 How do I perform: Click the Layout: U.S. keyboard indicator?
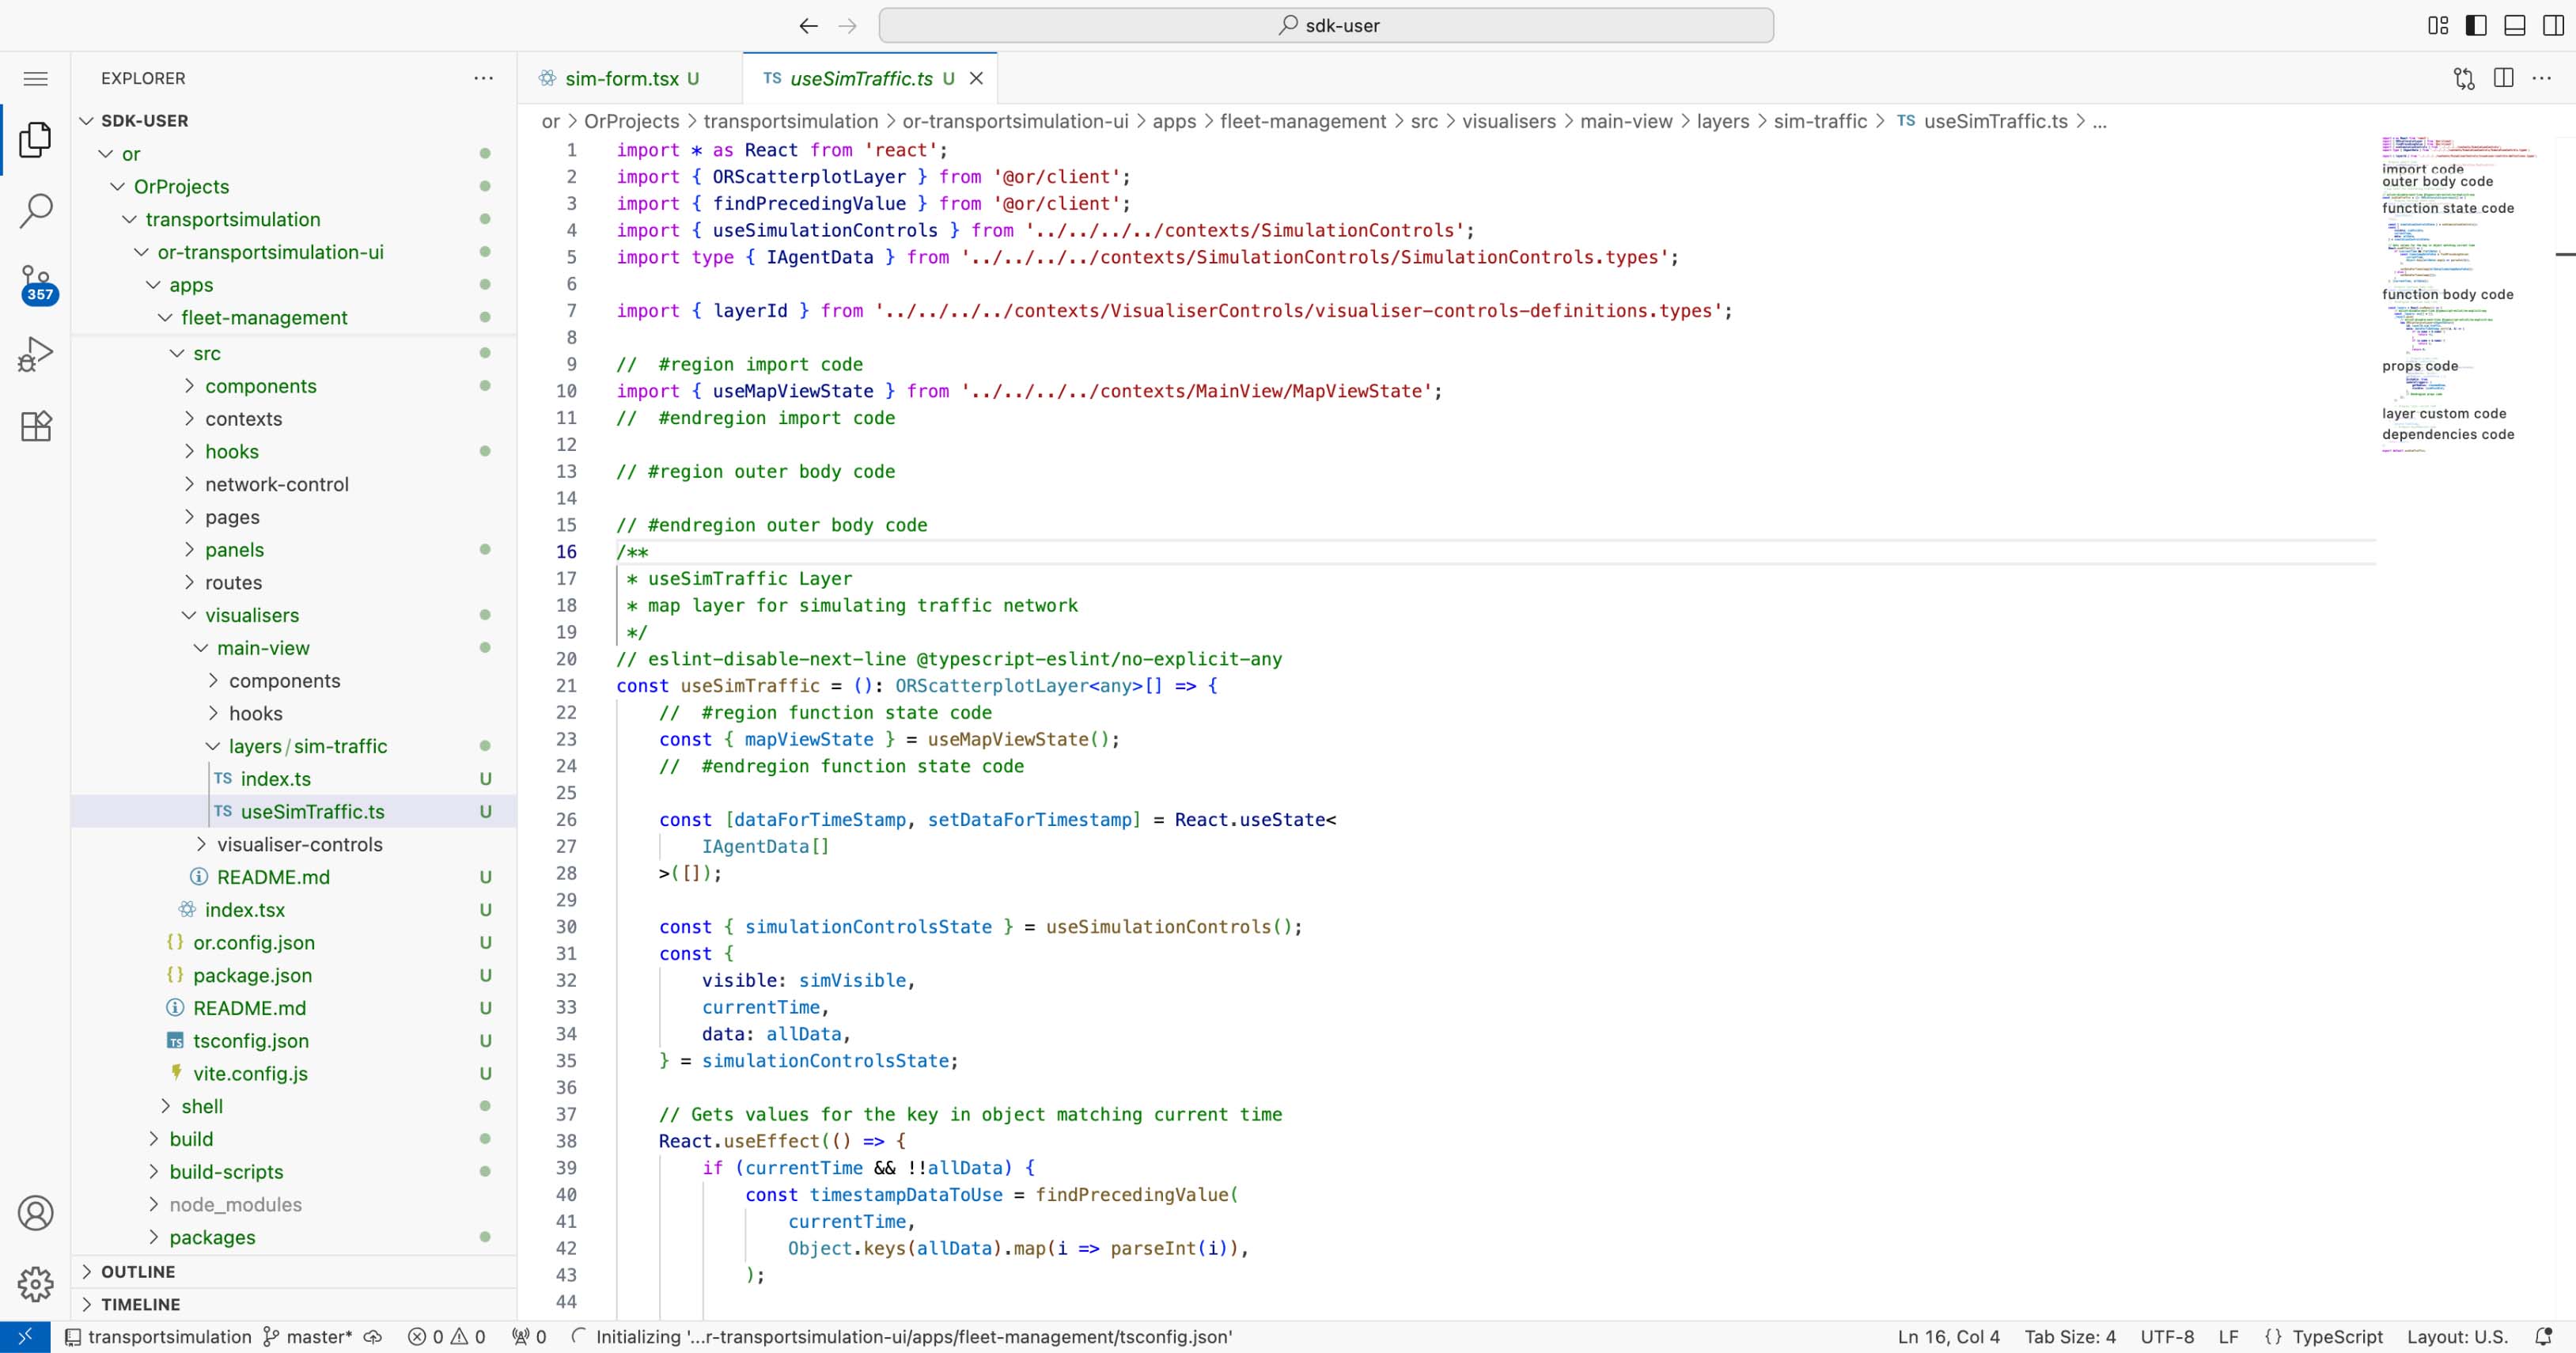pos(2457,1337)
